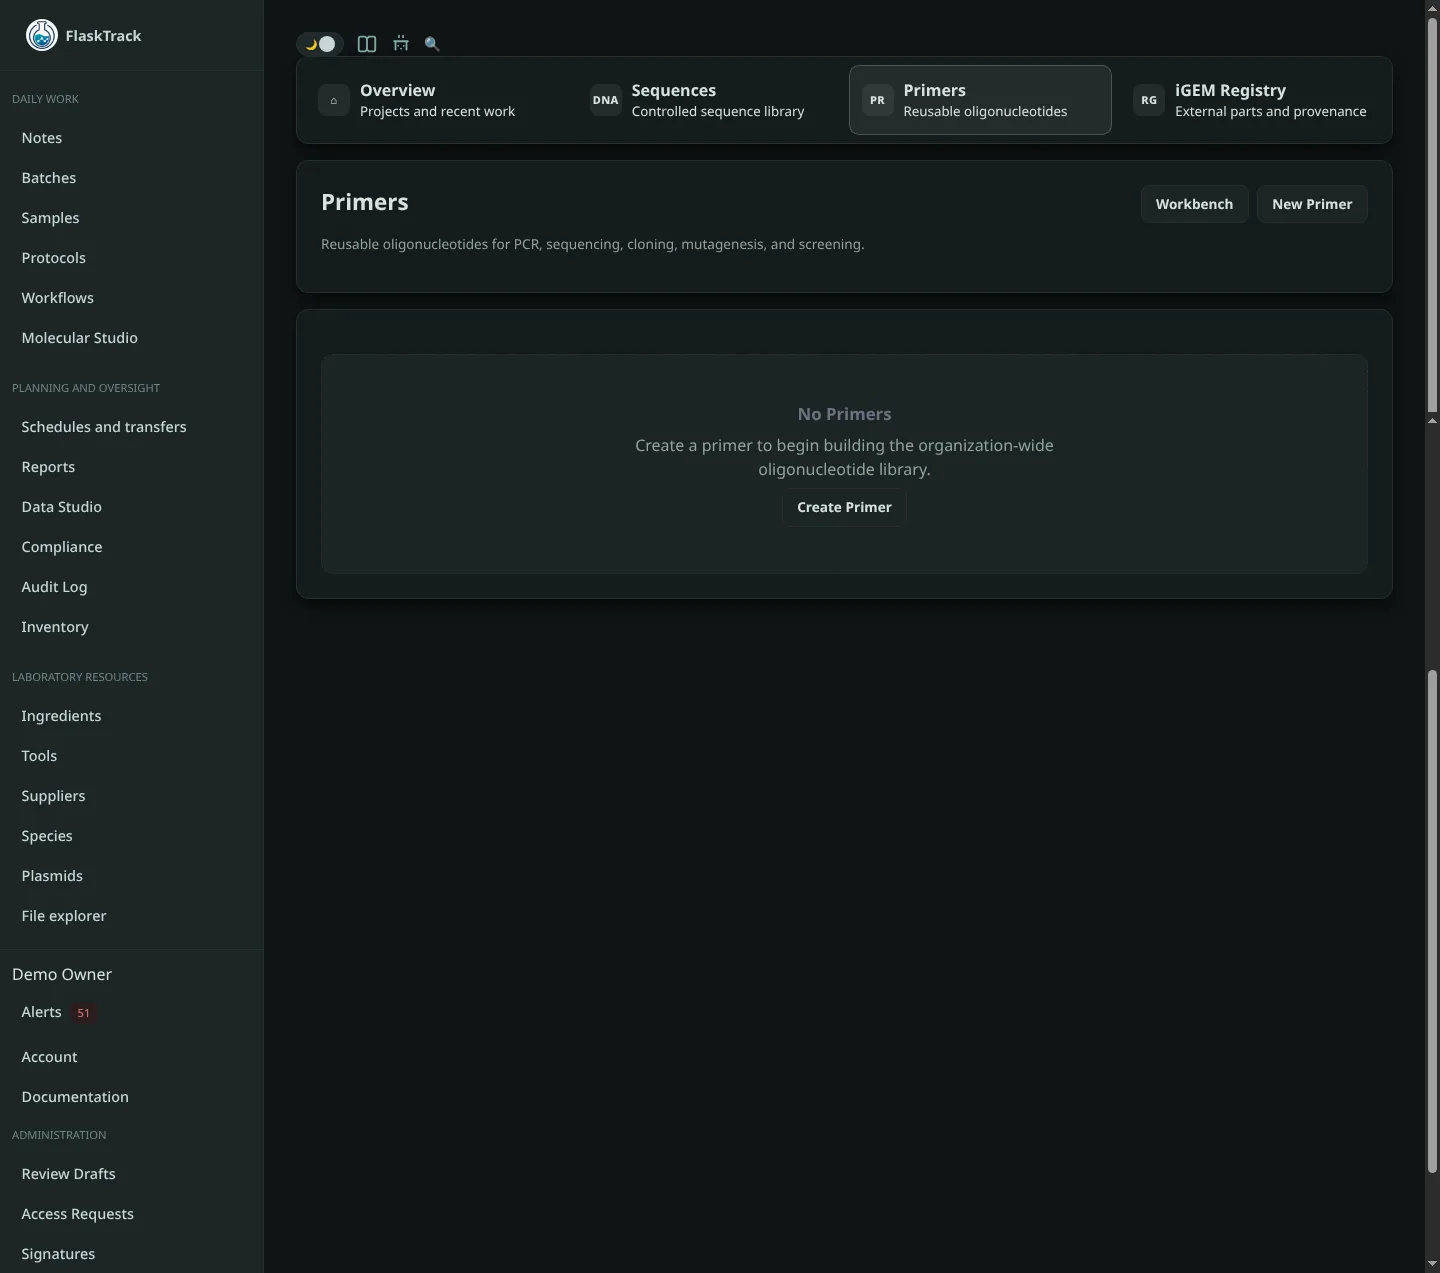Click the FlaskTrack flask logo icon
This screenshot has width=1440, height=1273.
42,35
